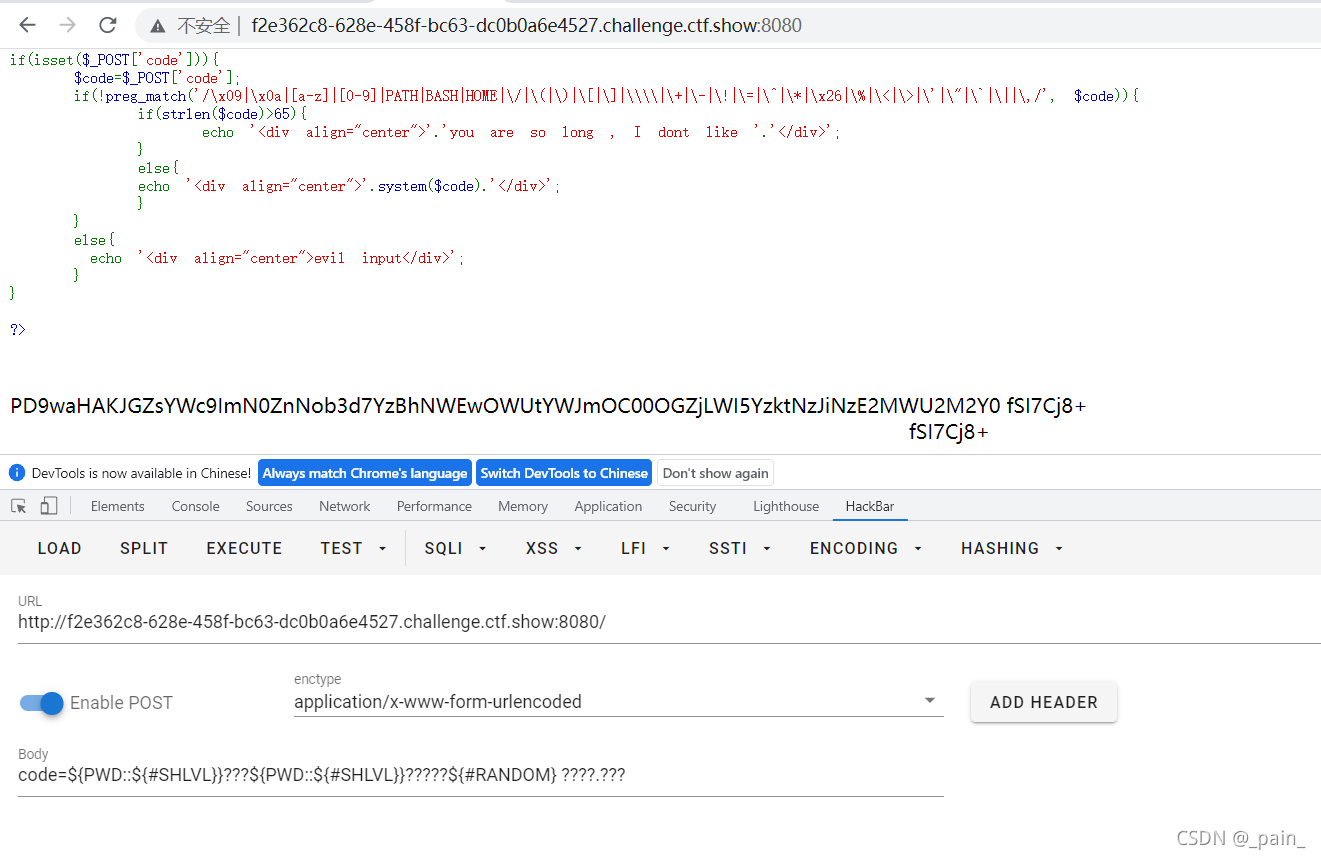This screenshot has height=859, width=1321.
Task: Expand the SSTI dropdown menu
Action: pos(740,548)
